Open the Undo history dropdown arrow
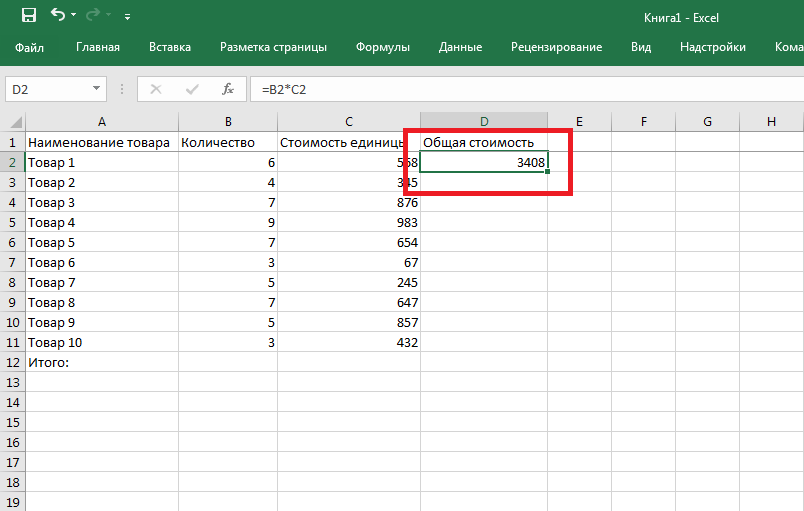804x511 pixels. point(75,17)
